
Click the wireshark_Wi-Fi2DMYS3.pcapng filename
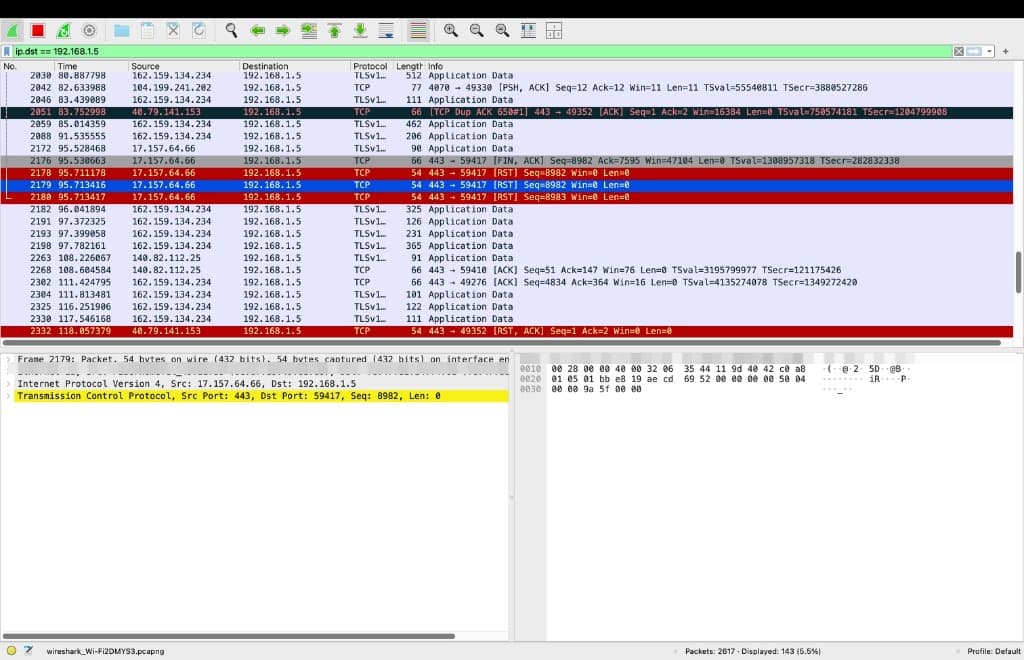point(105,651)
